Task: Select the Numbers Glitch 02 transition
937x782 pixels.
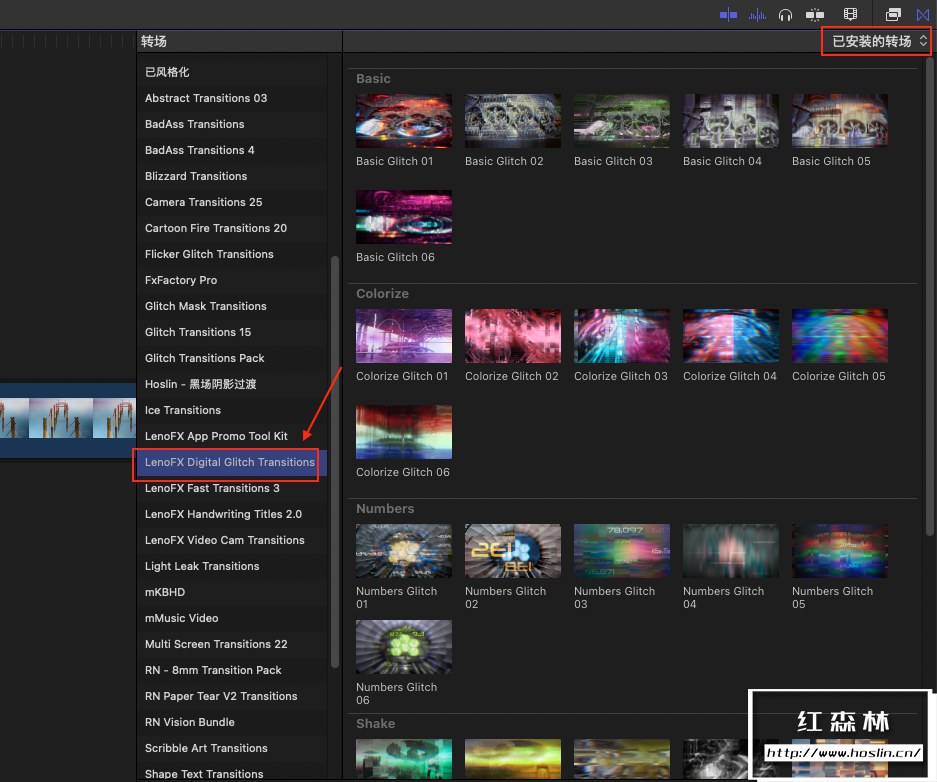Action: 513,551
